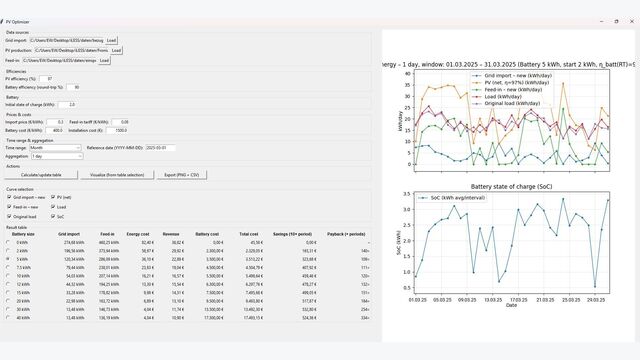Click the Grid import file path field
Screen dimensions: 640x360
coord(67,40)
